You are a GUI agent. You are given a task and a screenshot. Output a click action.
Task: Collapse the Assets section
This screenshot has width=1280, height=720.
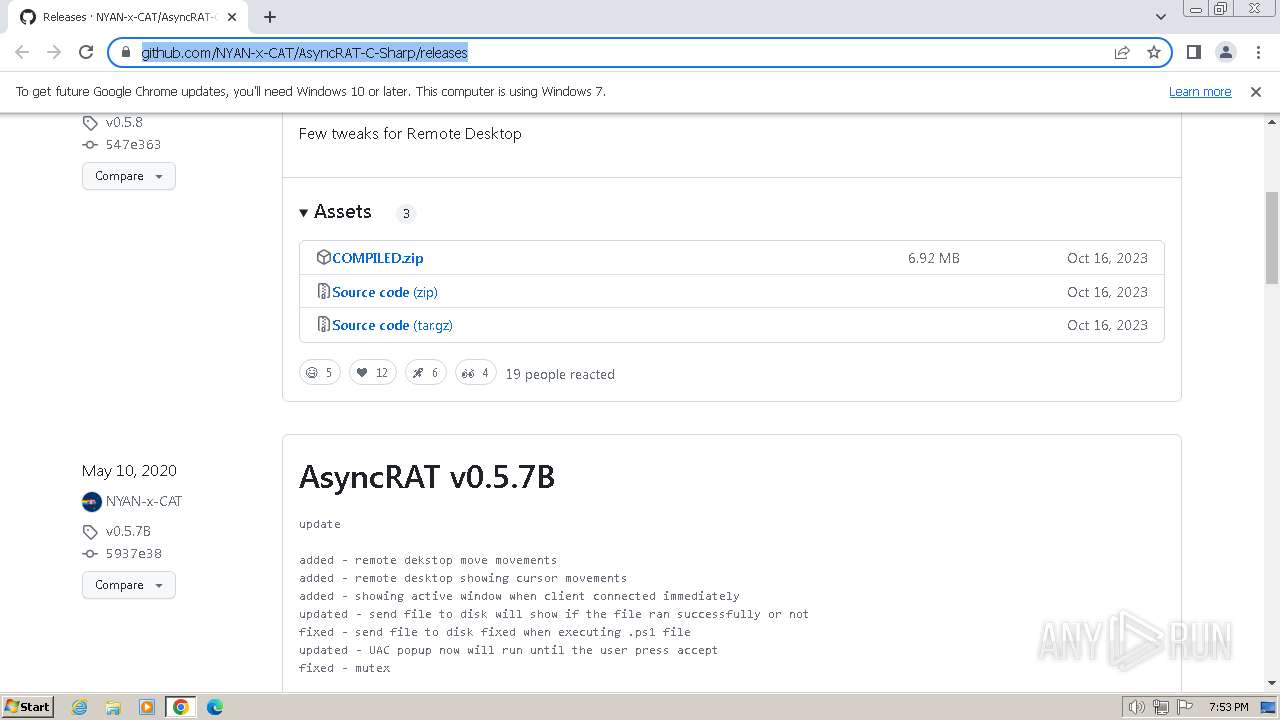pyautogui.click(x=335, y=212)
